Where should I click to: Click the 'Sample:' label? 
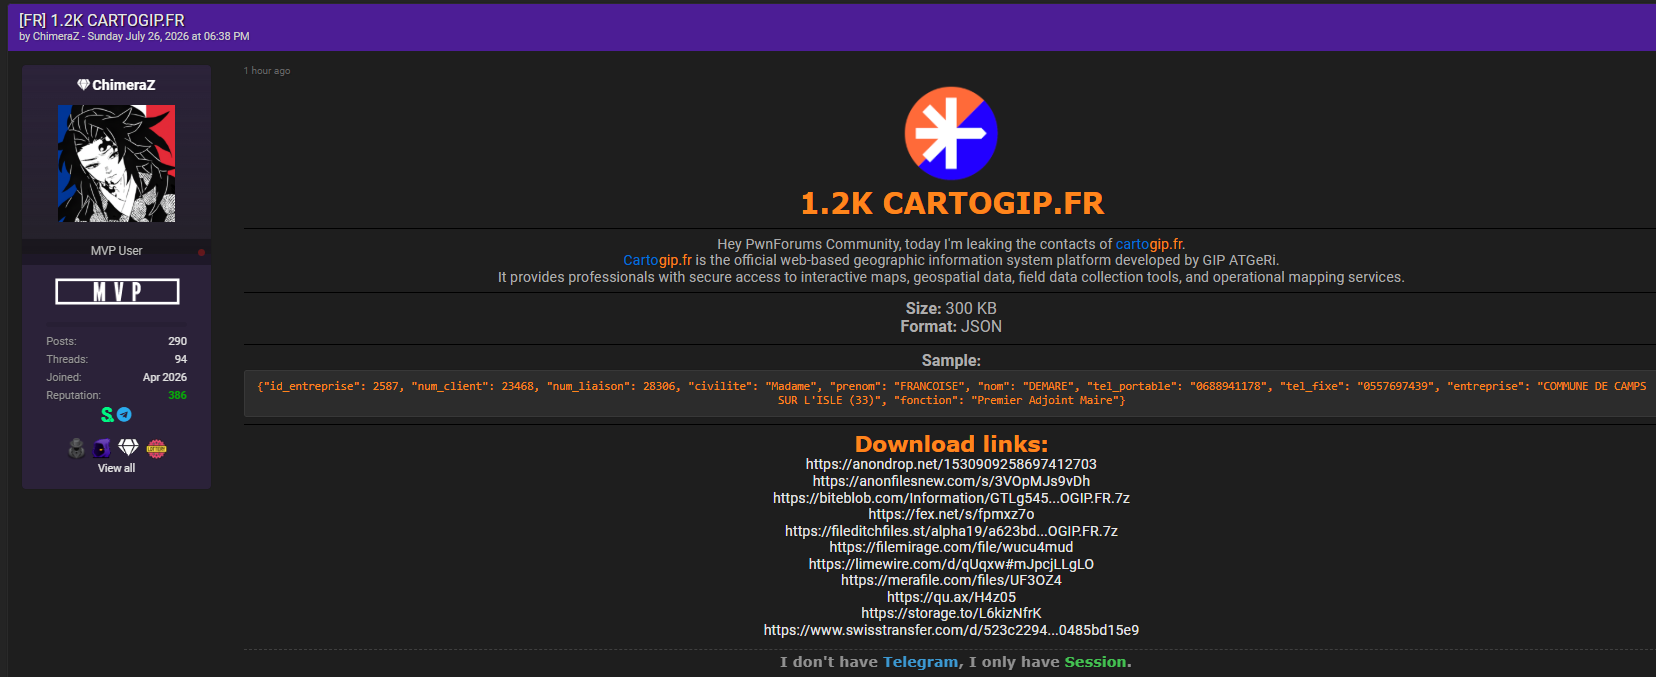click(951, 360)
